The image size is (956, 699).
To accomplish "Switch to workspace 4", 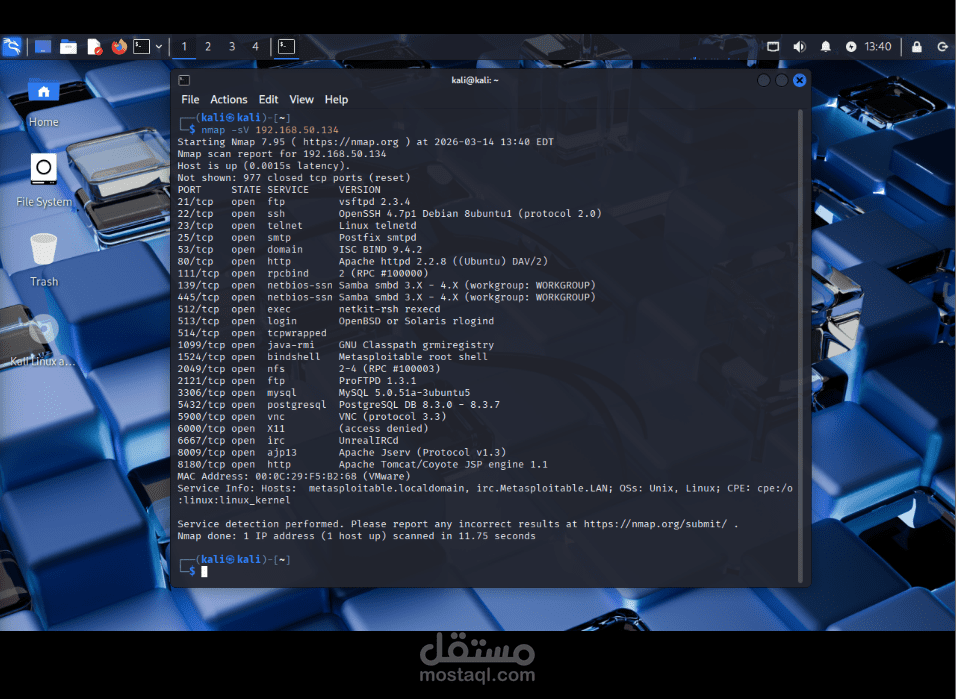I will (x=255, y=46).
